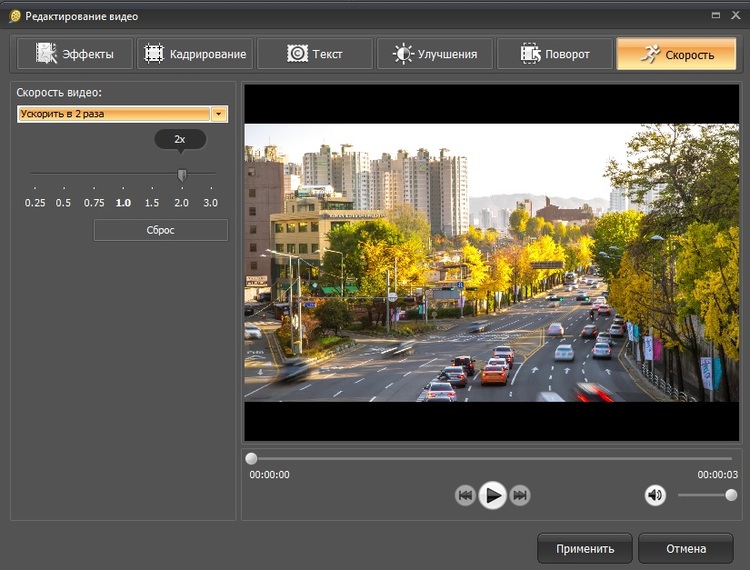The width and height of the screenshot is (750, 570).
Task: Click the speed slider handle
Action: [x=182, y=175]
